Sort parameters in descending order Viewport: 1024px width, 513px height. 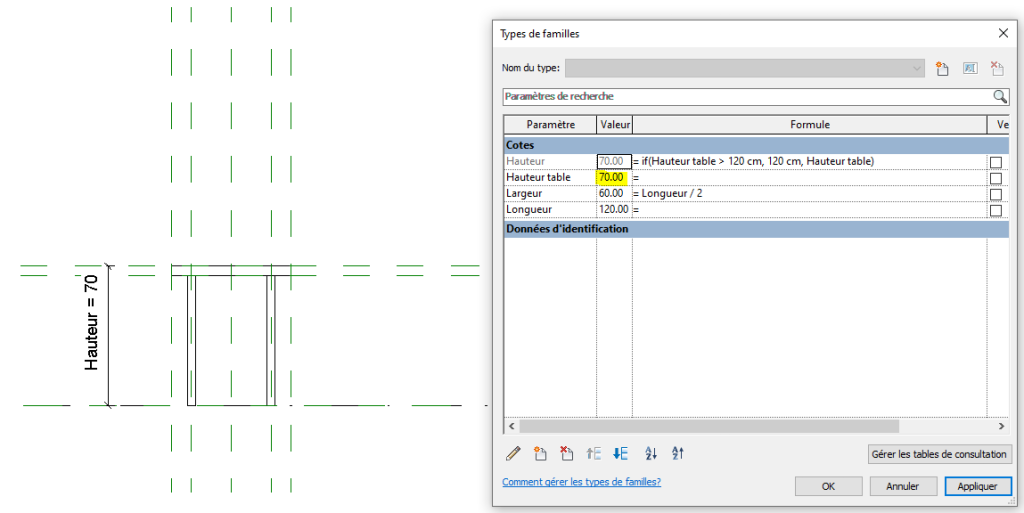point(678,454)
